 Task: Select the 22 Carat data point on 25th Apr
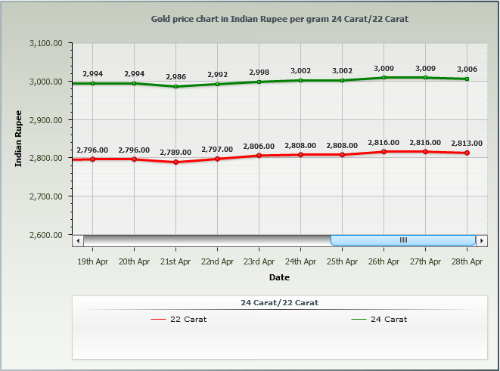pyautogui.click(x=342, y=155)
